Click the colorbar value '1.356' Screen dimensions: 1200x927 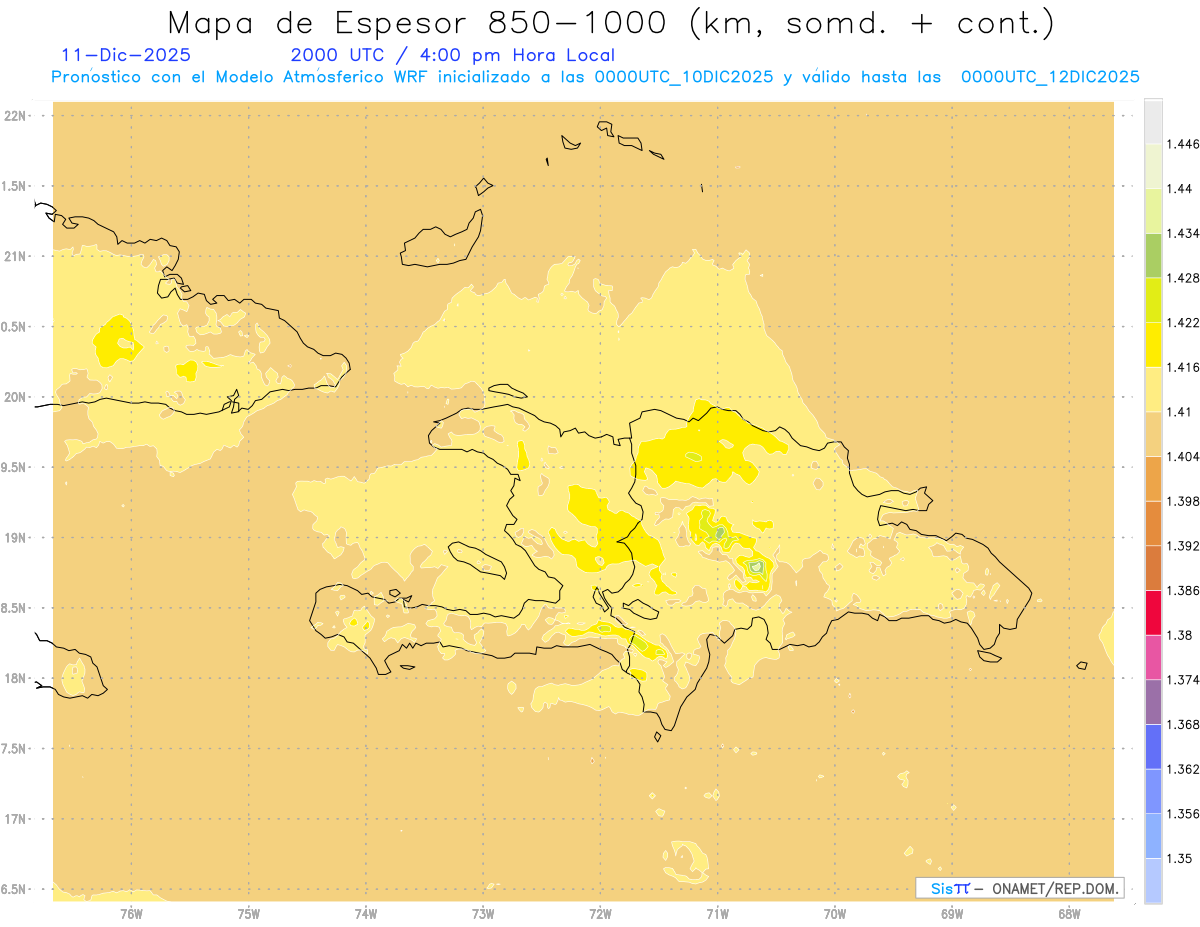click(1185, 813)
